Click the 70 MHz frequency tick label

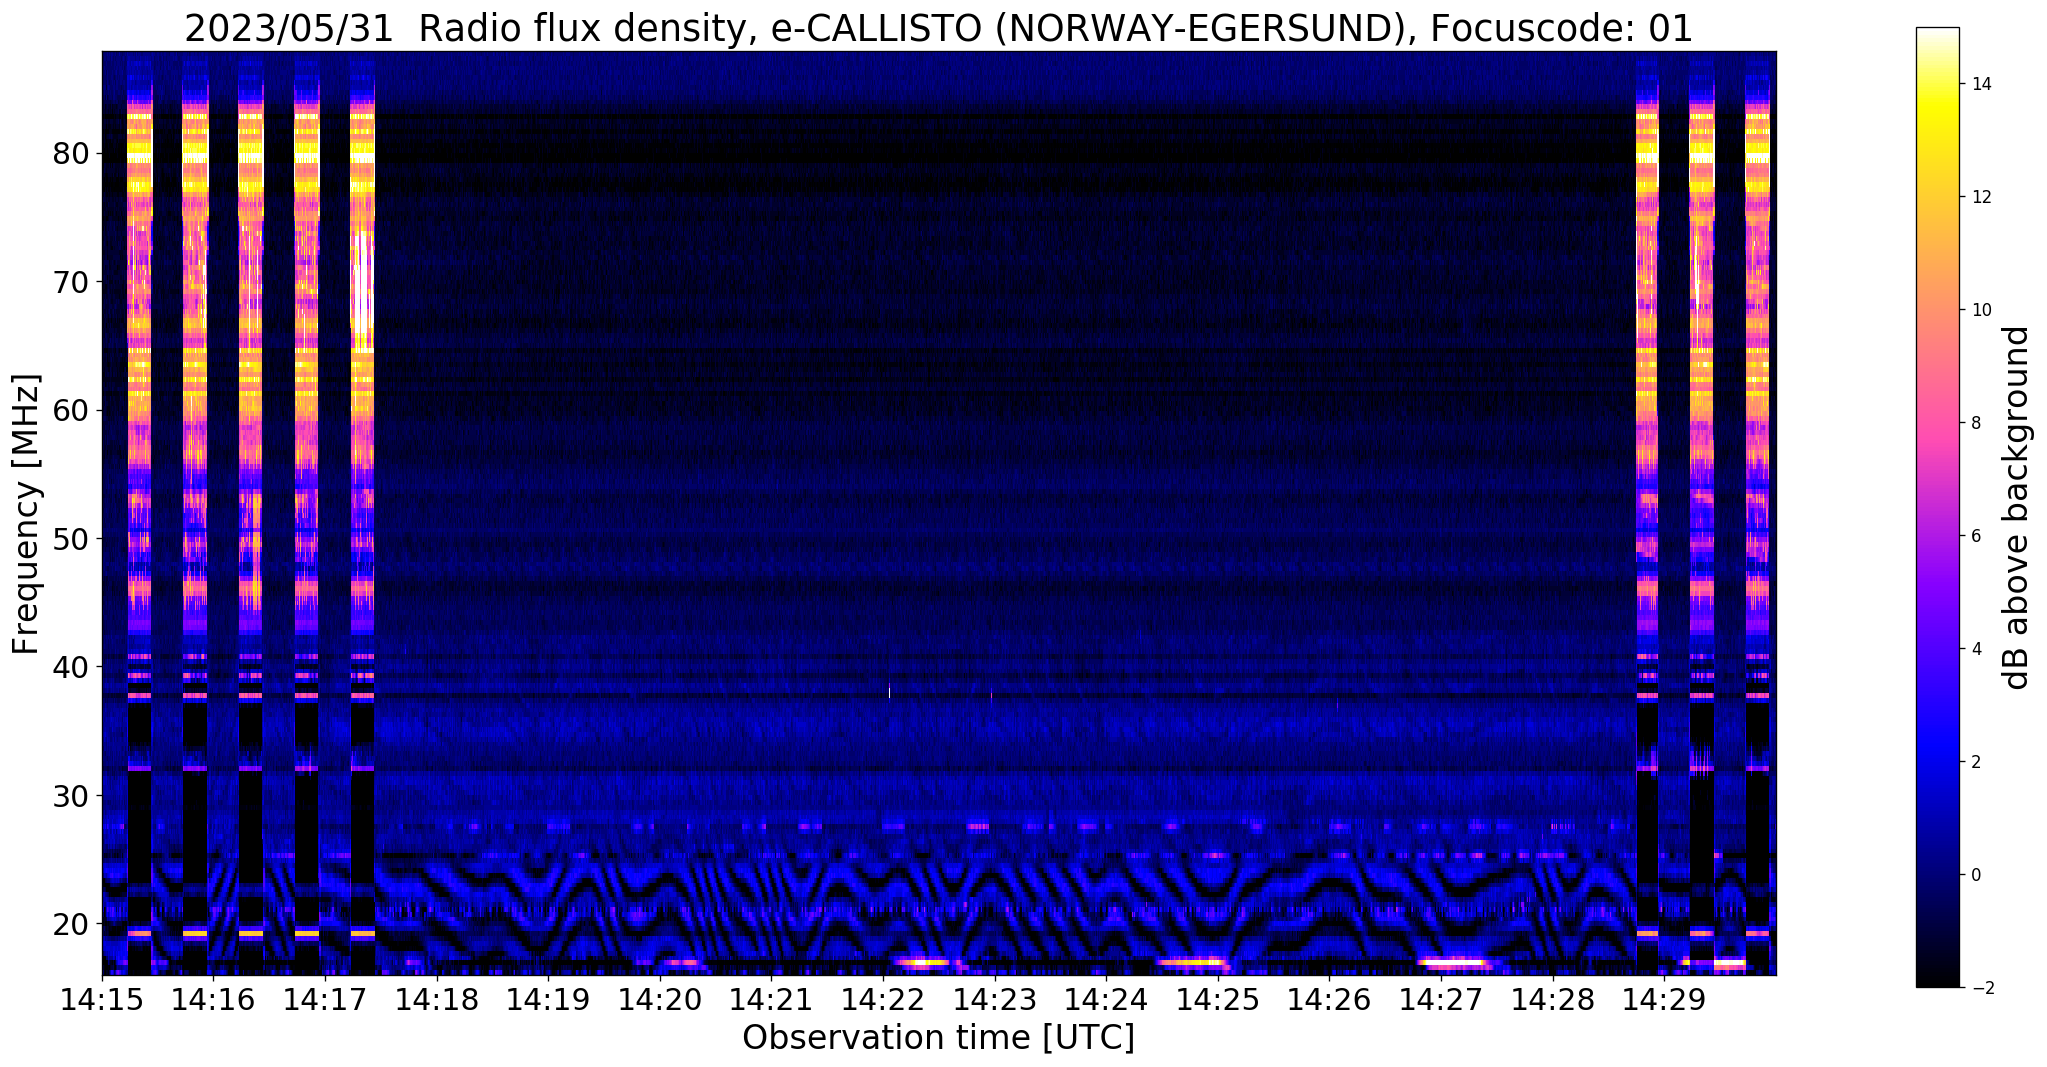[72, 282]
